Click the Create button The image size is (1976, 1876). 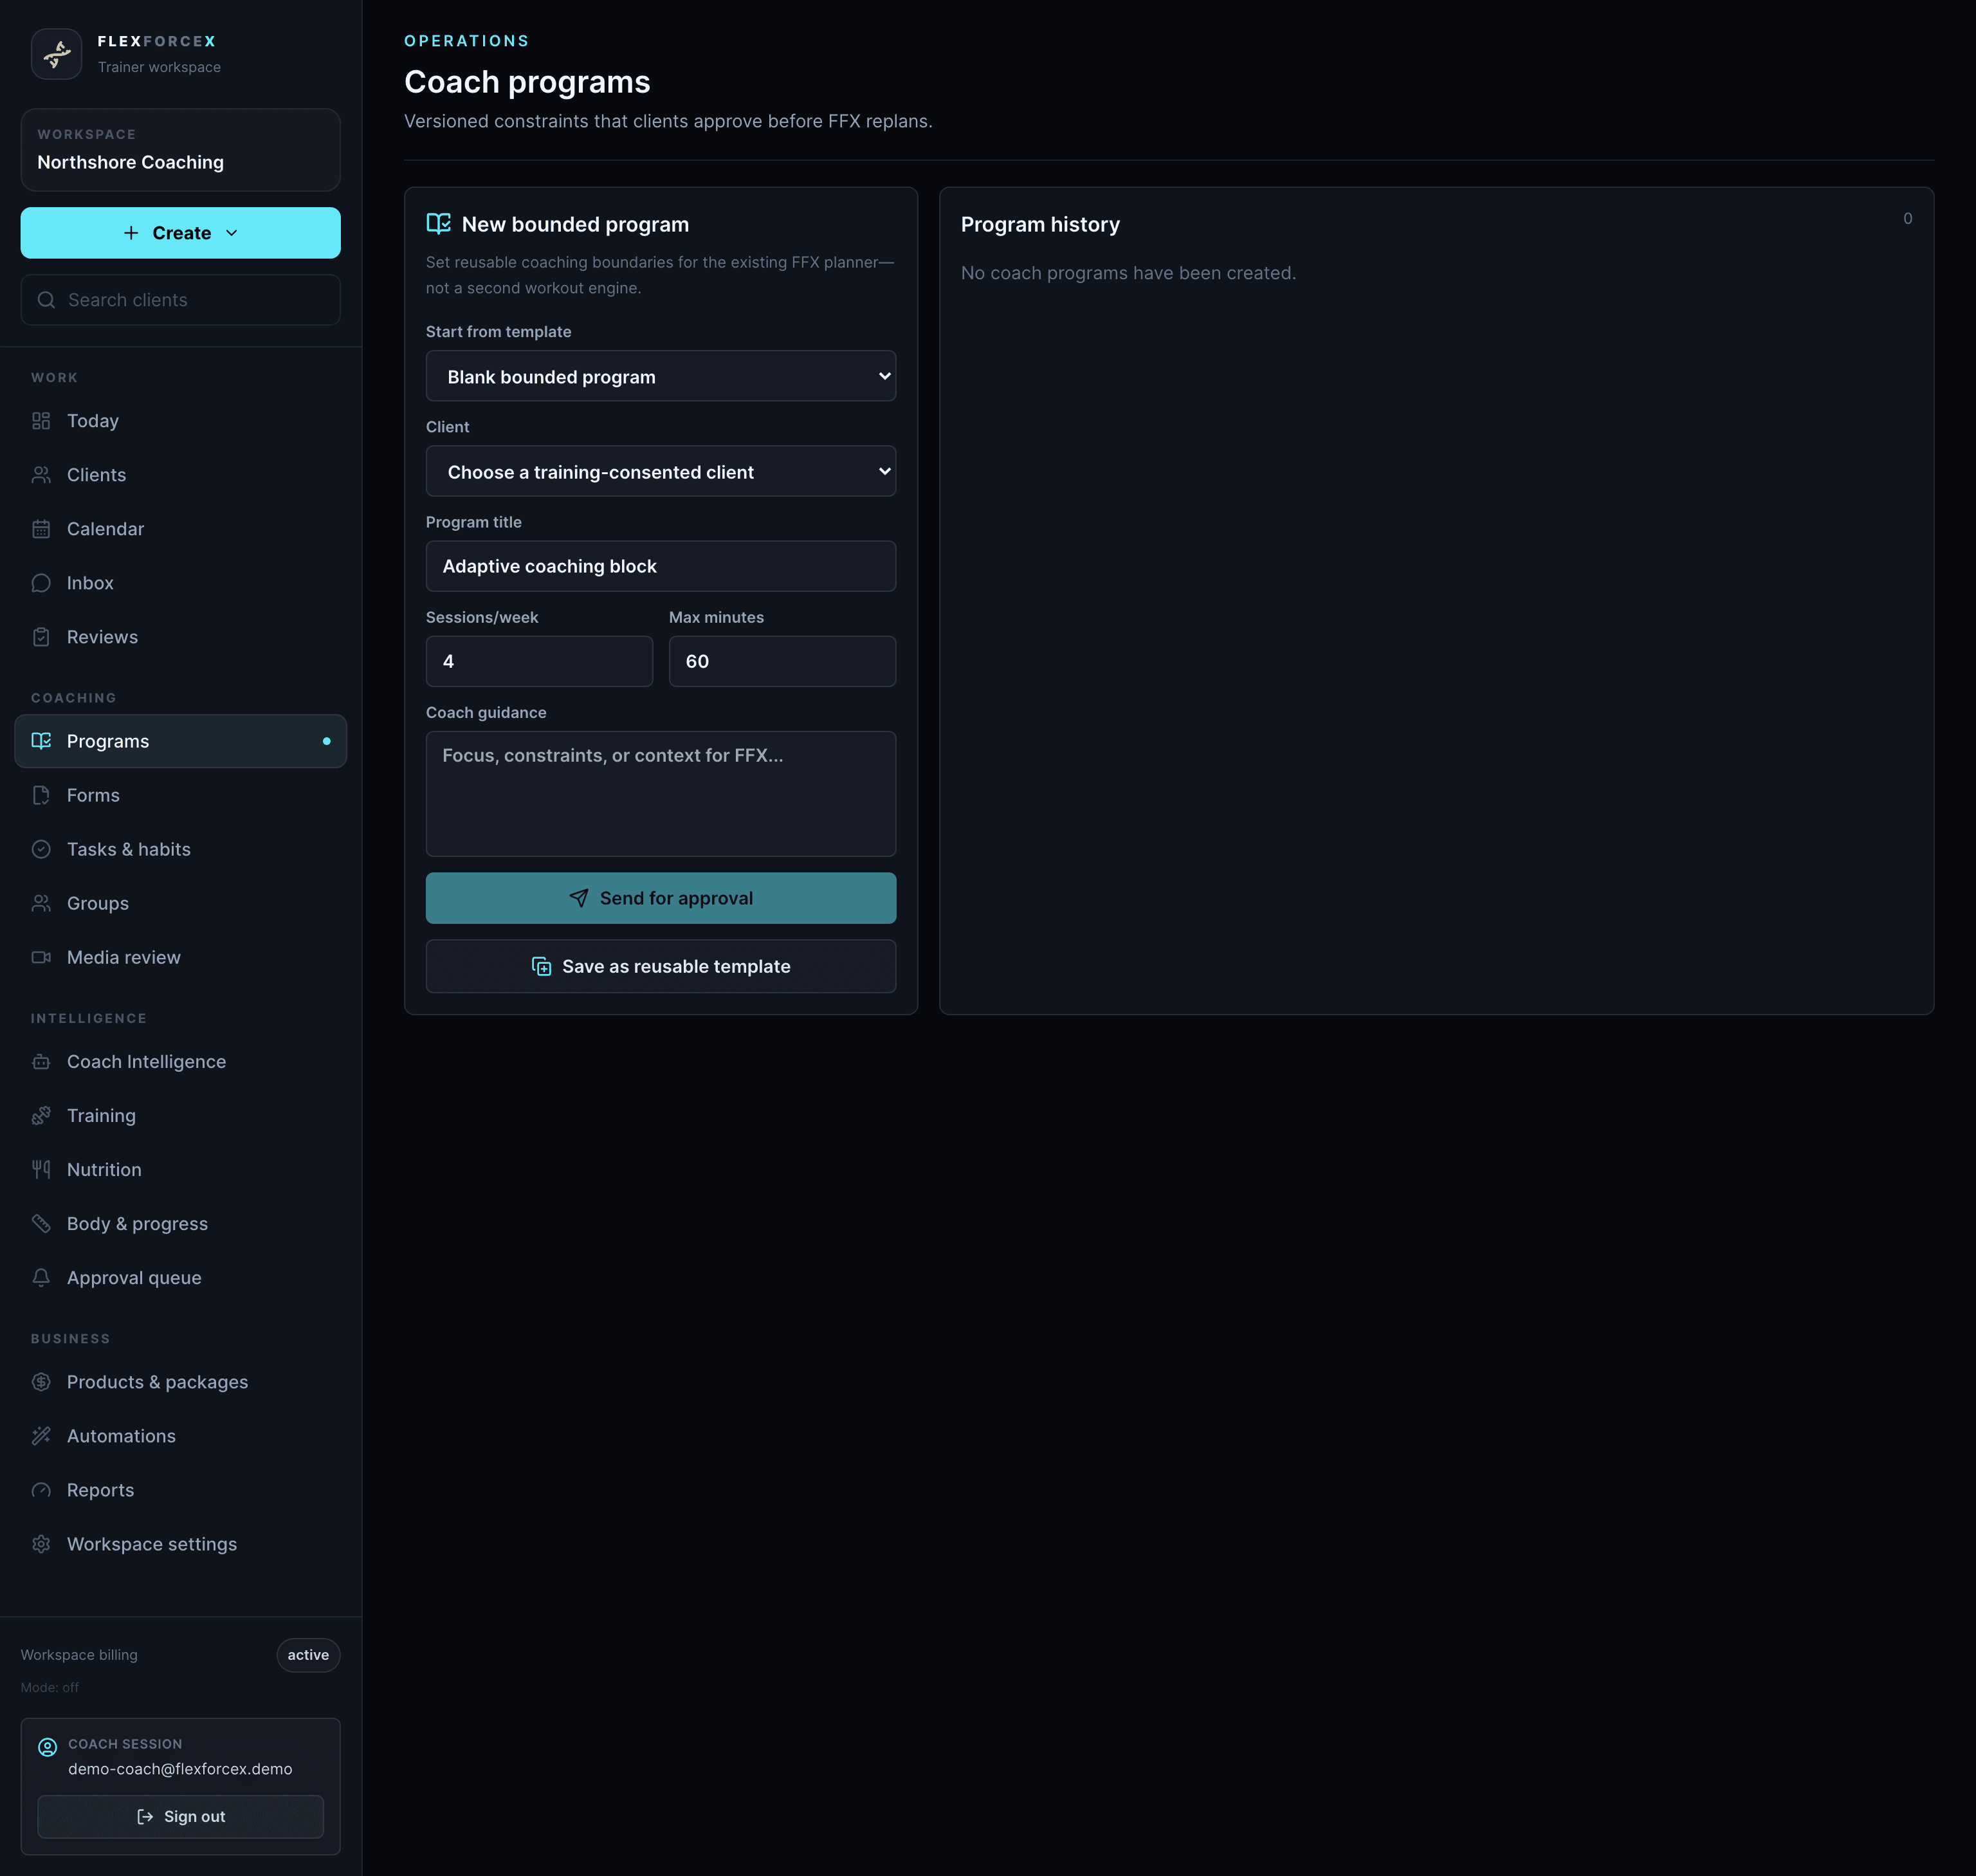(180, 233)
